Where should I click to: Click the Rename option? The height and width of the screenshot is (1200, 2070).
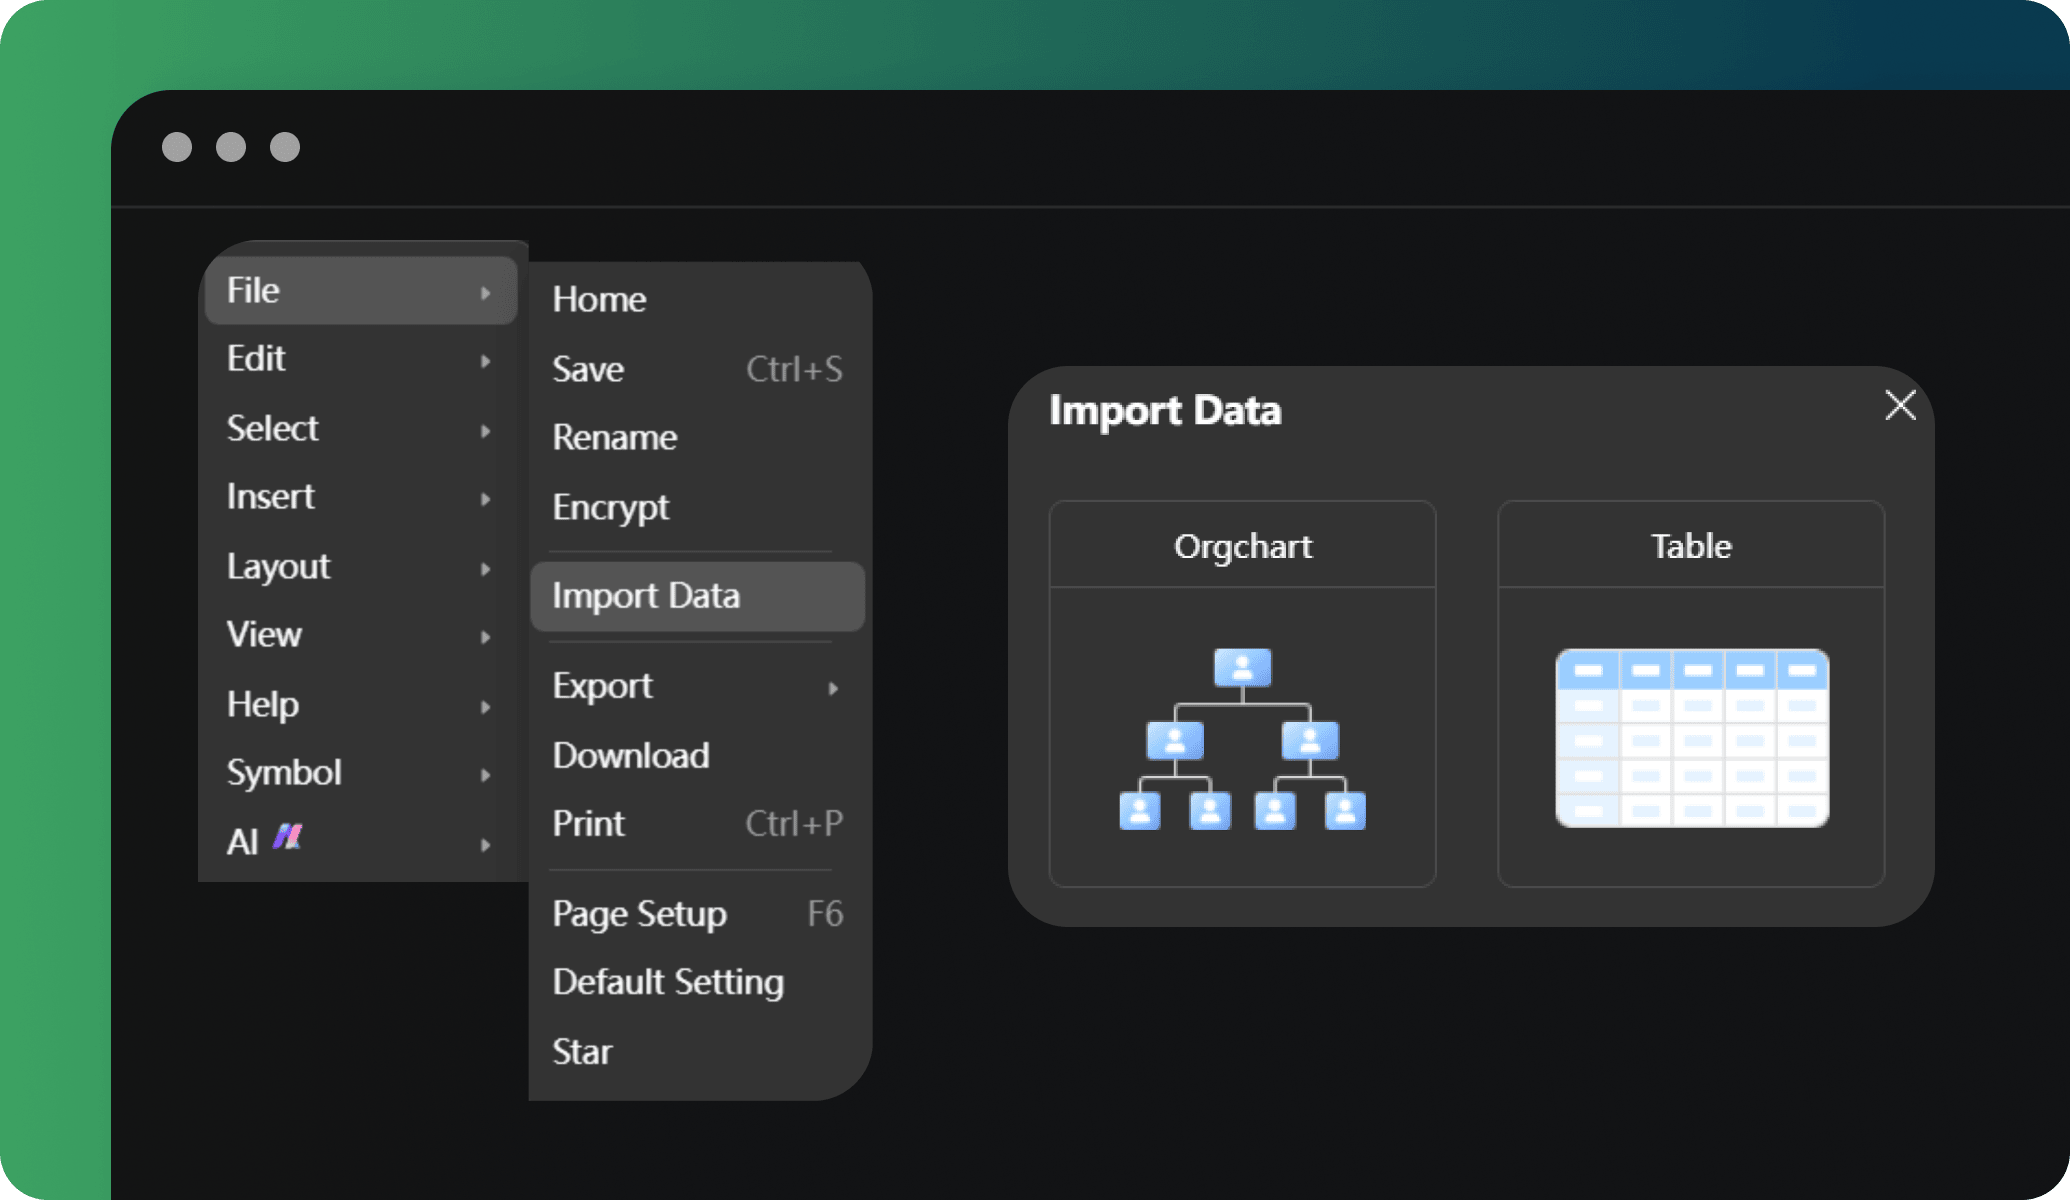tap(614, 436)
